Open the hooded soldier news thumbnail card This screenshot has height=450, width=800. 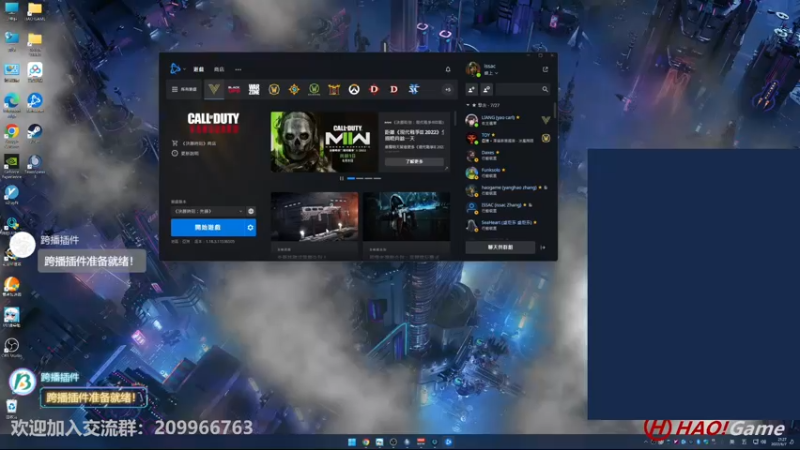pyautogui.click(x=407, y=216)
